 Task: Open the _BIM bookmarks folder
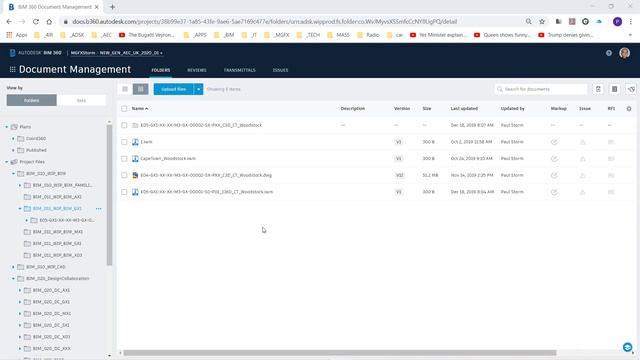224,35
